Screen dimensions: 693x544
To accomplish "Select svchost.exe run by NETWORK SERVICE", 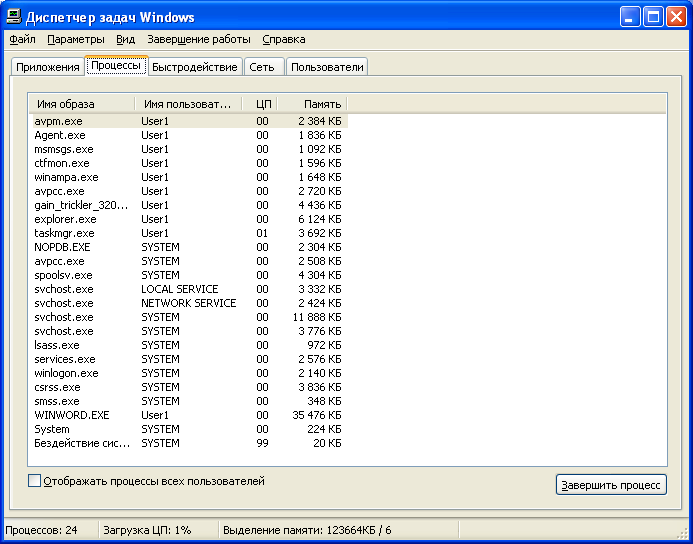I will pos(190,303).
